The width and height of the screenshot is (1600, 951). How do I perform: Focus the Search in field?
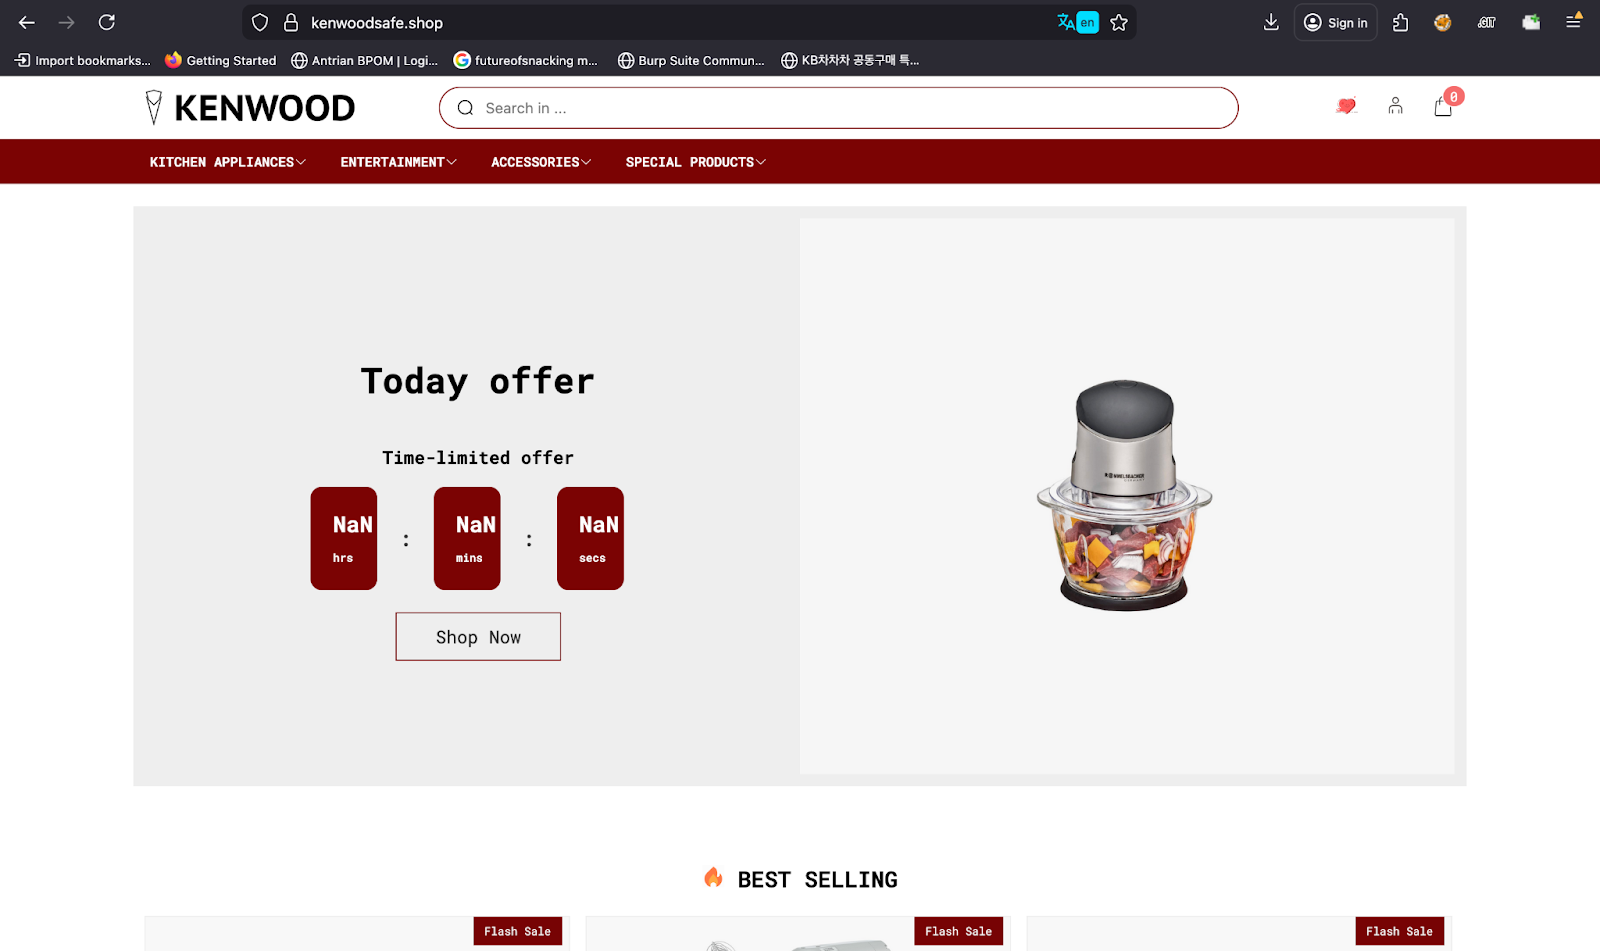pyautogui.click(x=838, y=108)
